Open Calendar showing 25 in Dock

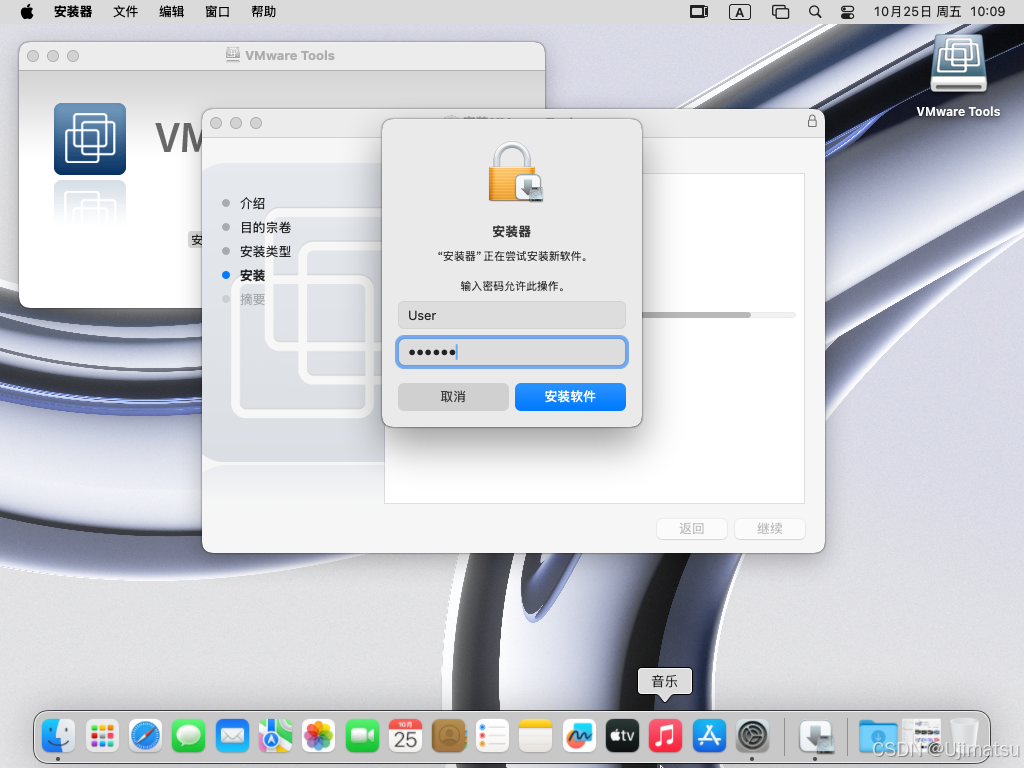(406, 735)
